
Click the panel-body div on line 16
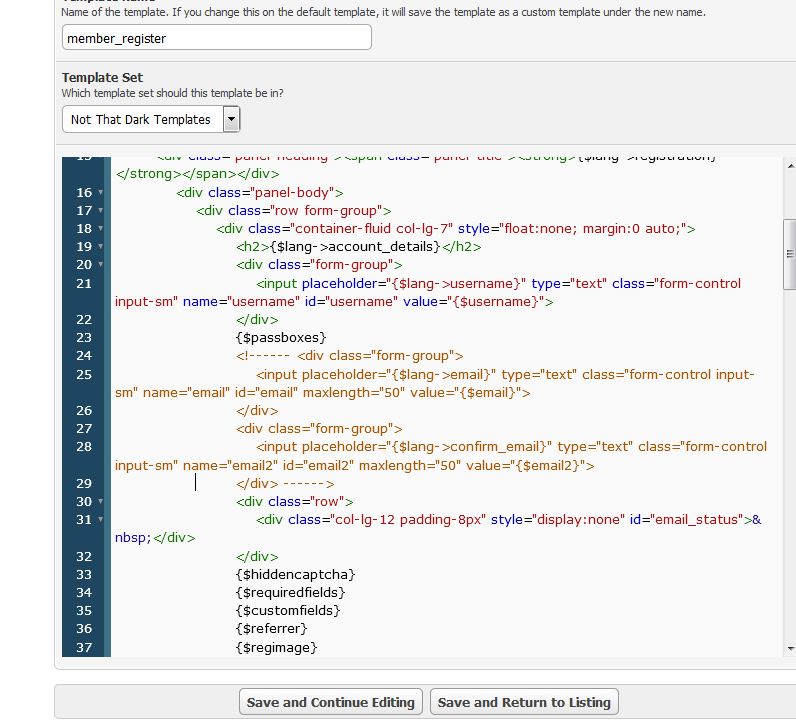[260, 192]
